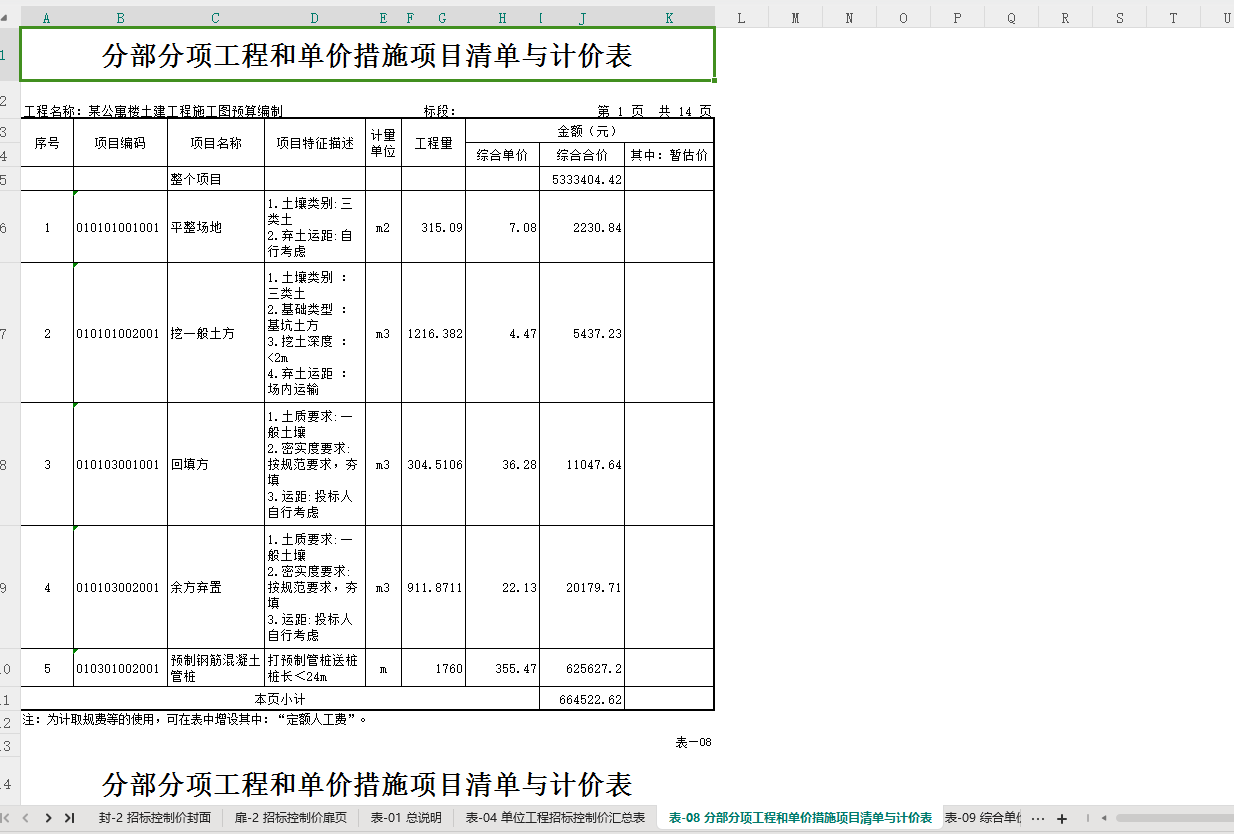Select the cell containing 5333404.42

582,179
